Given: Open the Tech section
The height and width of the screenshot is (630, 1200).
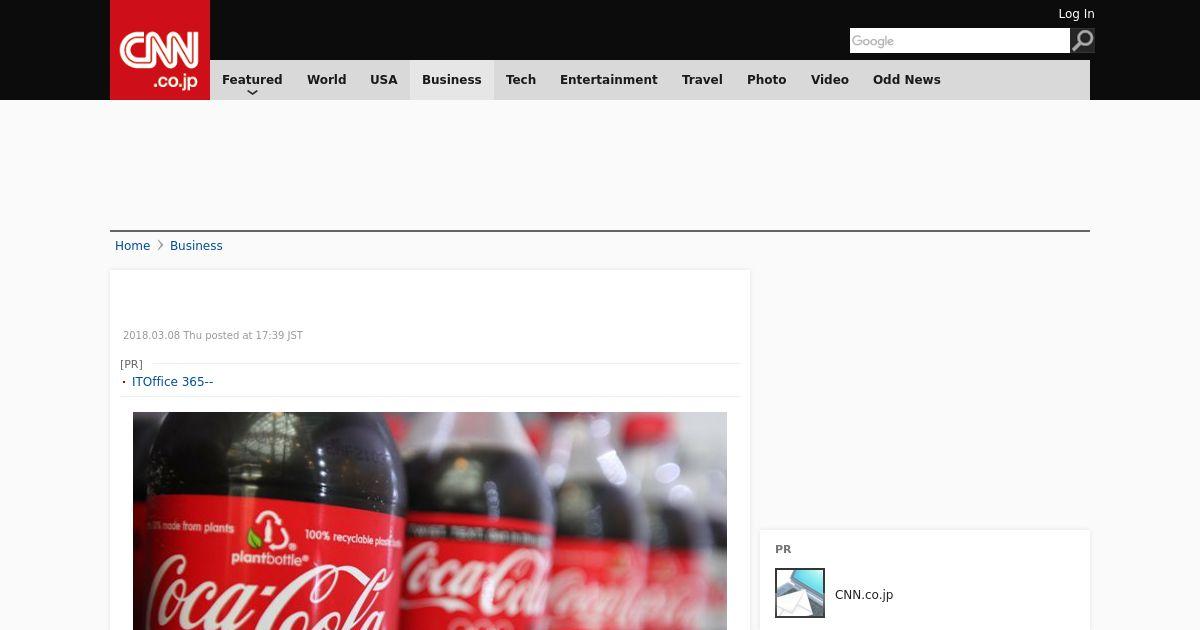Looking at the screenshot, I should pos(521,80).
